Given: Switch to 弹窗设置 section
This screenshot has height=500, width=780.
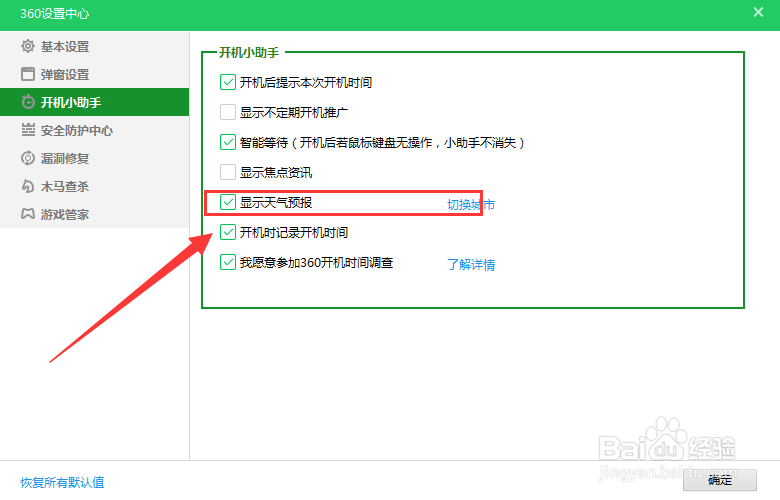Looking at the screenshot, I should point(95,74).
